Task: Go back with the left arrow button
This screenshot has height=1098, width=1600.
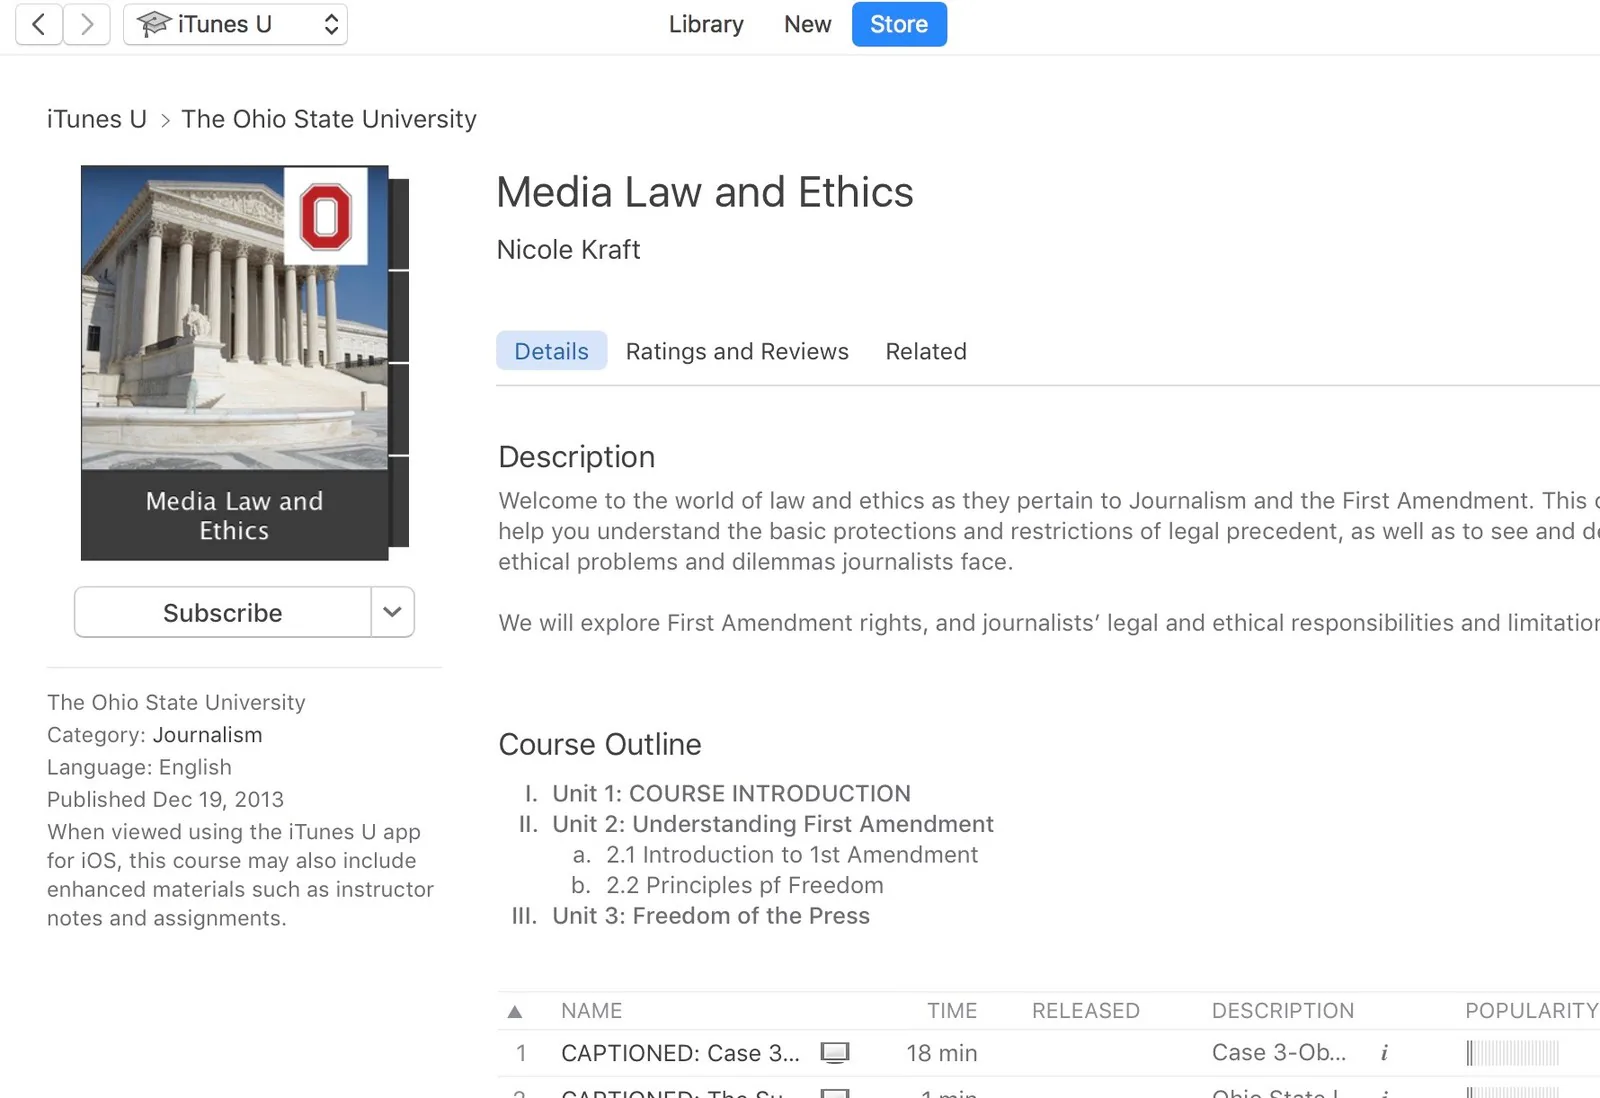Action: 39,24
